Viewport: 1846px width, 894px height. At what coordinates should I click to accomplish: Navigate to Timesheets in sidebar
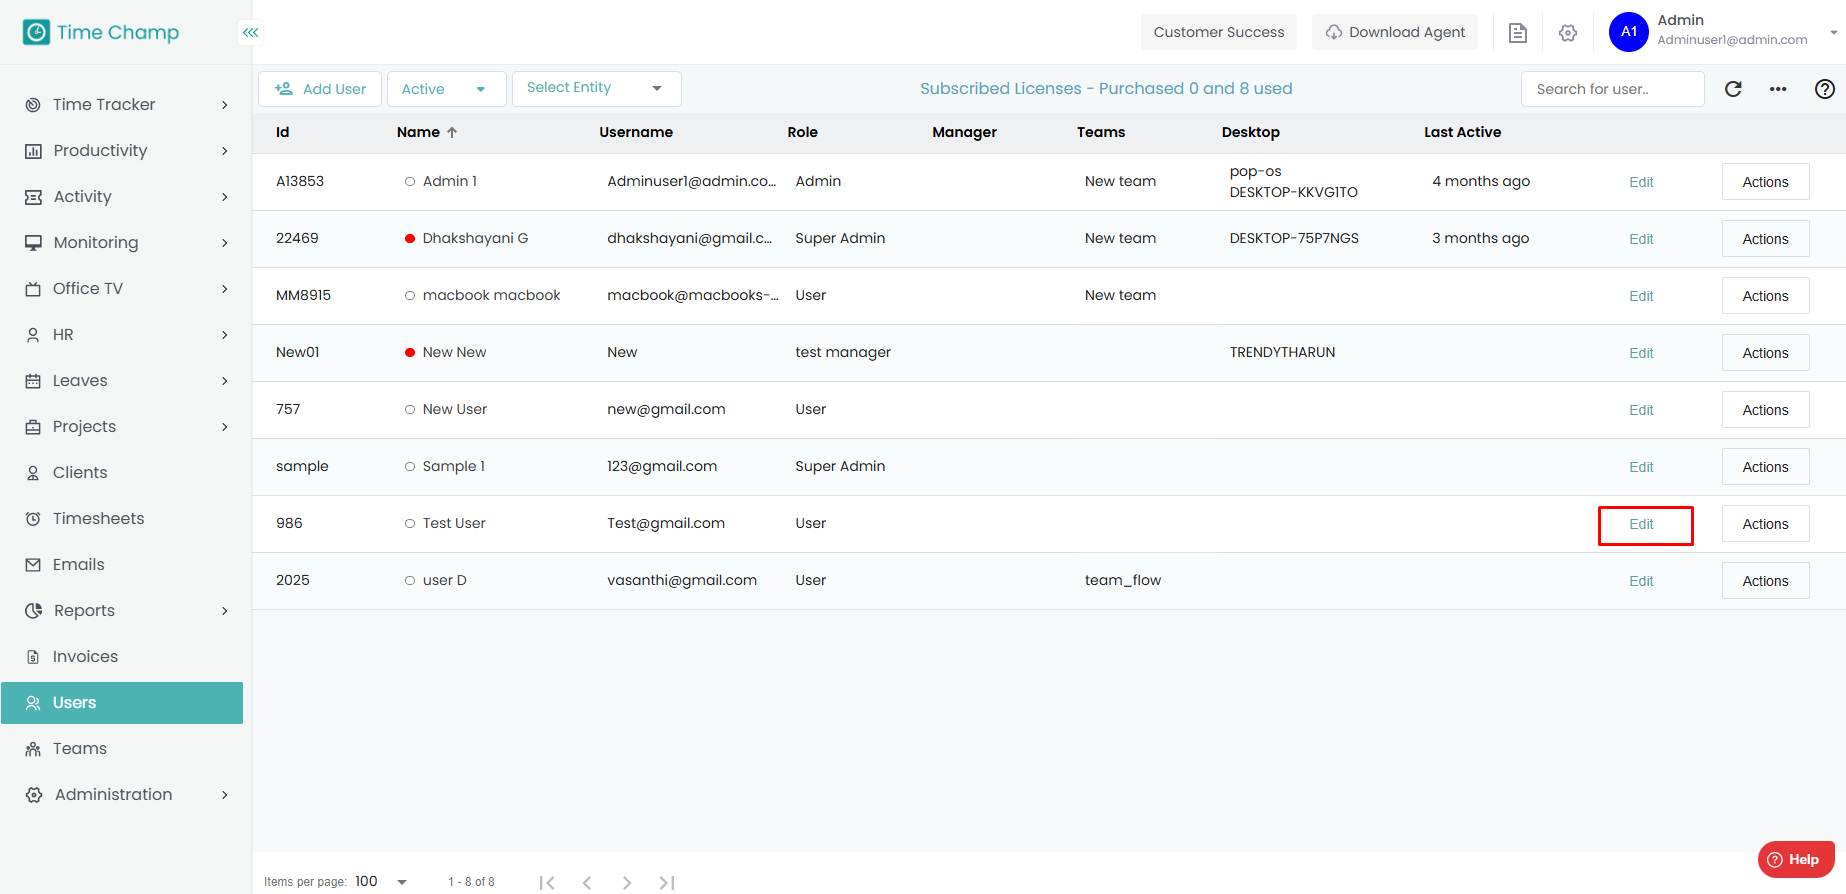[x=98, y=519]
